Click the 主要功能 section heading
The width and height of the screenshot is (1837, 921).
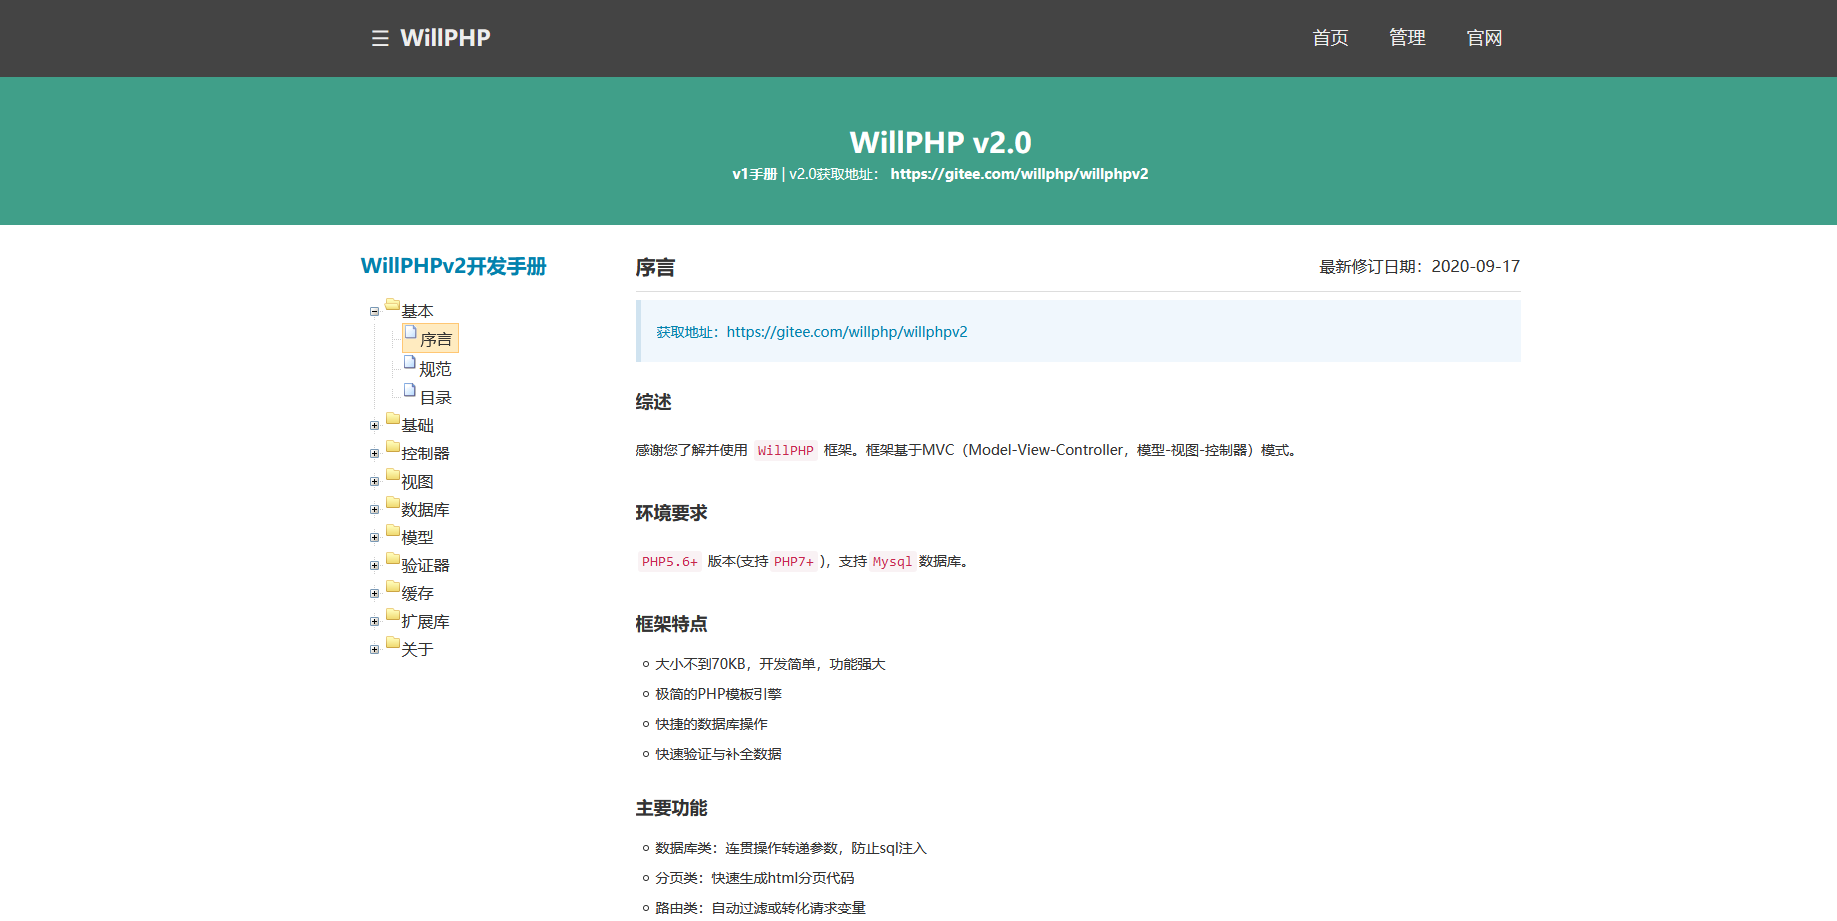pos(671,808)
